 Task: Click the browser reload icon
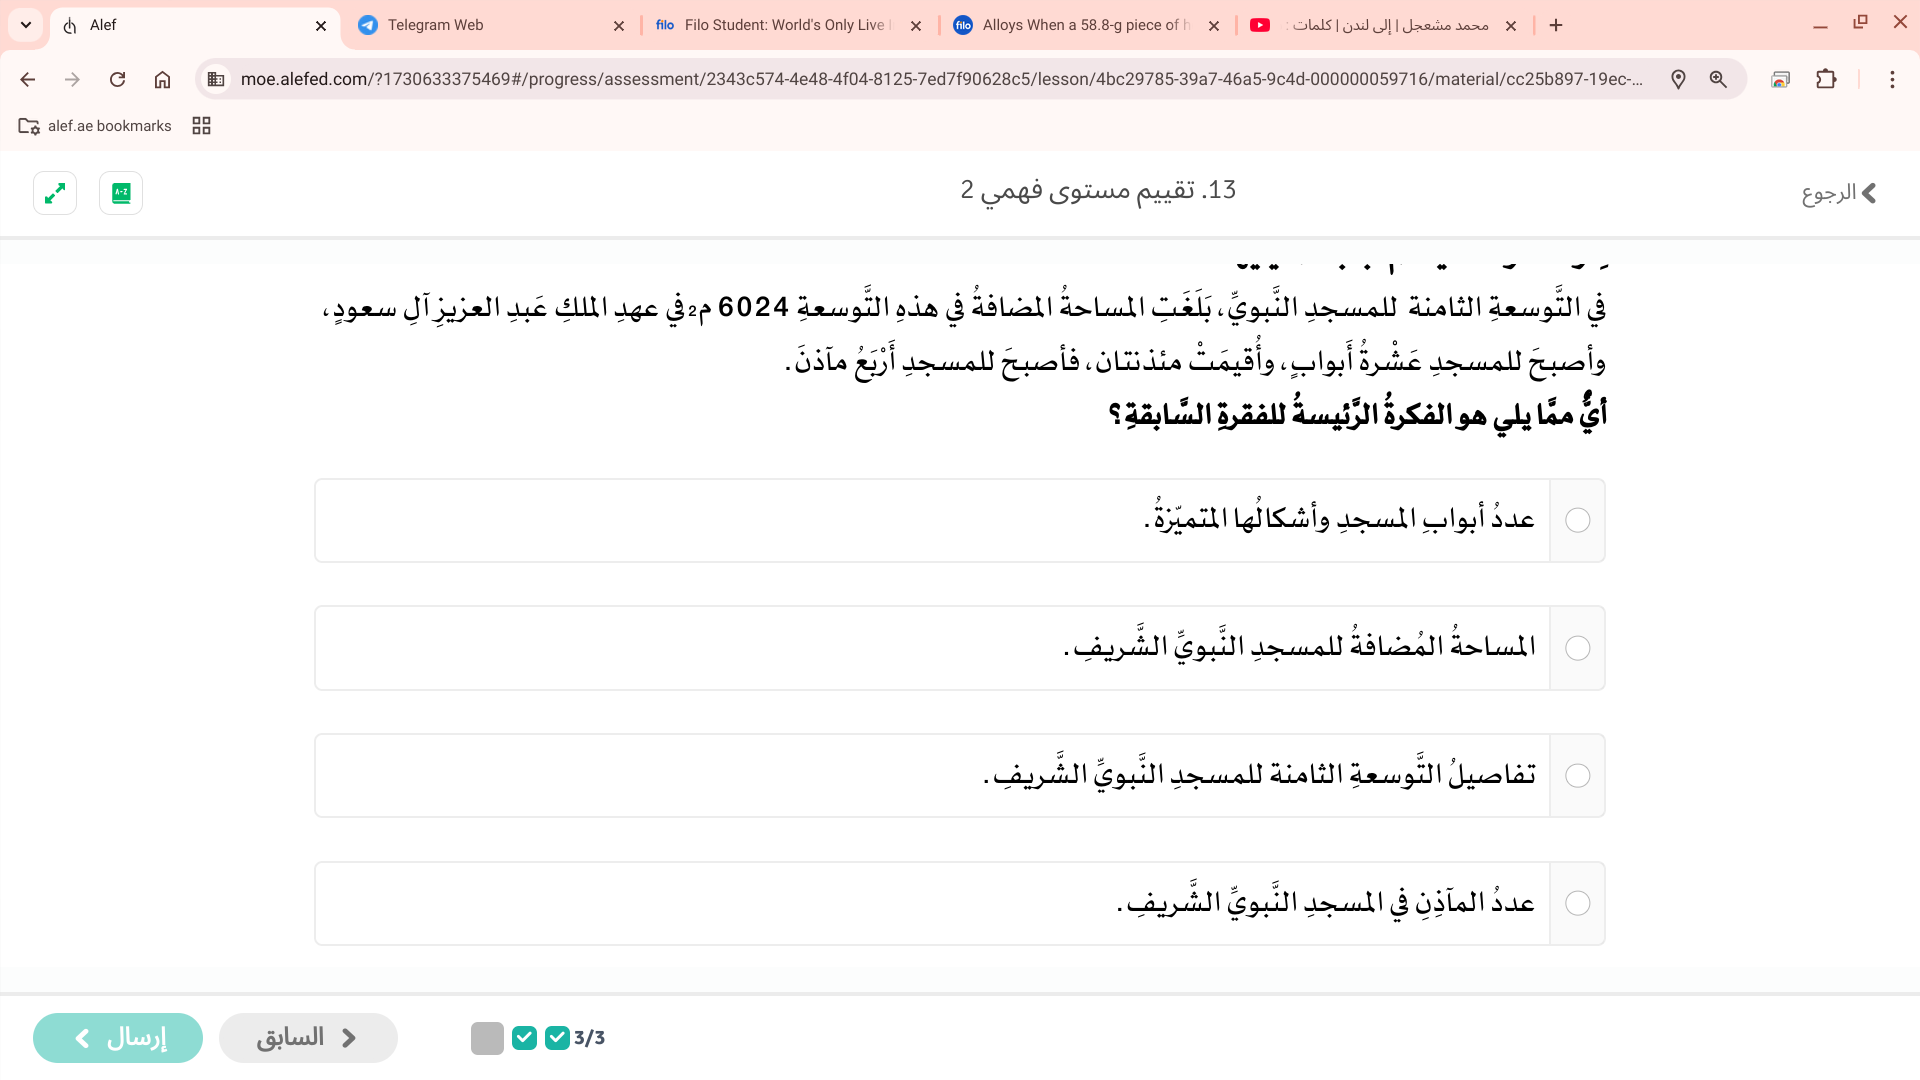tap(117, 79)
